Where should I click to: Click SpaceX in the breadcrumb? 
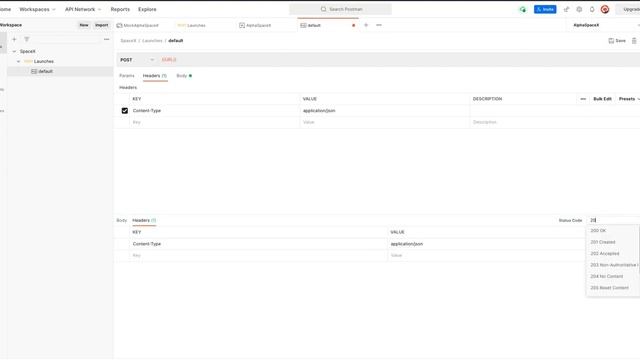[128, 41]
